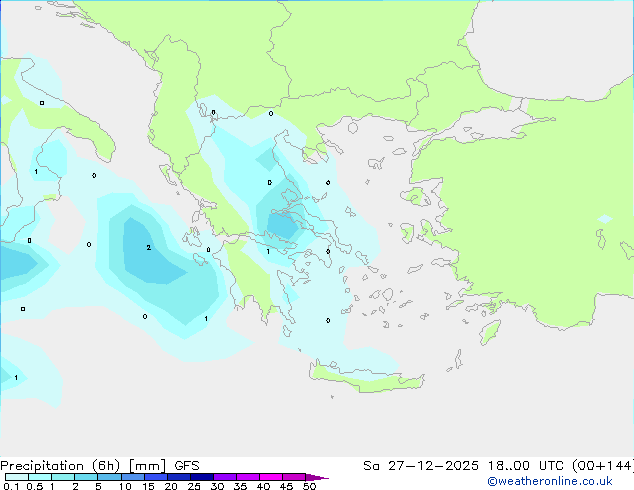This screenshot has width=634, height=490.
Task: Click the '25' legend scale label
Action: 194,486
